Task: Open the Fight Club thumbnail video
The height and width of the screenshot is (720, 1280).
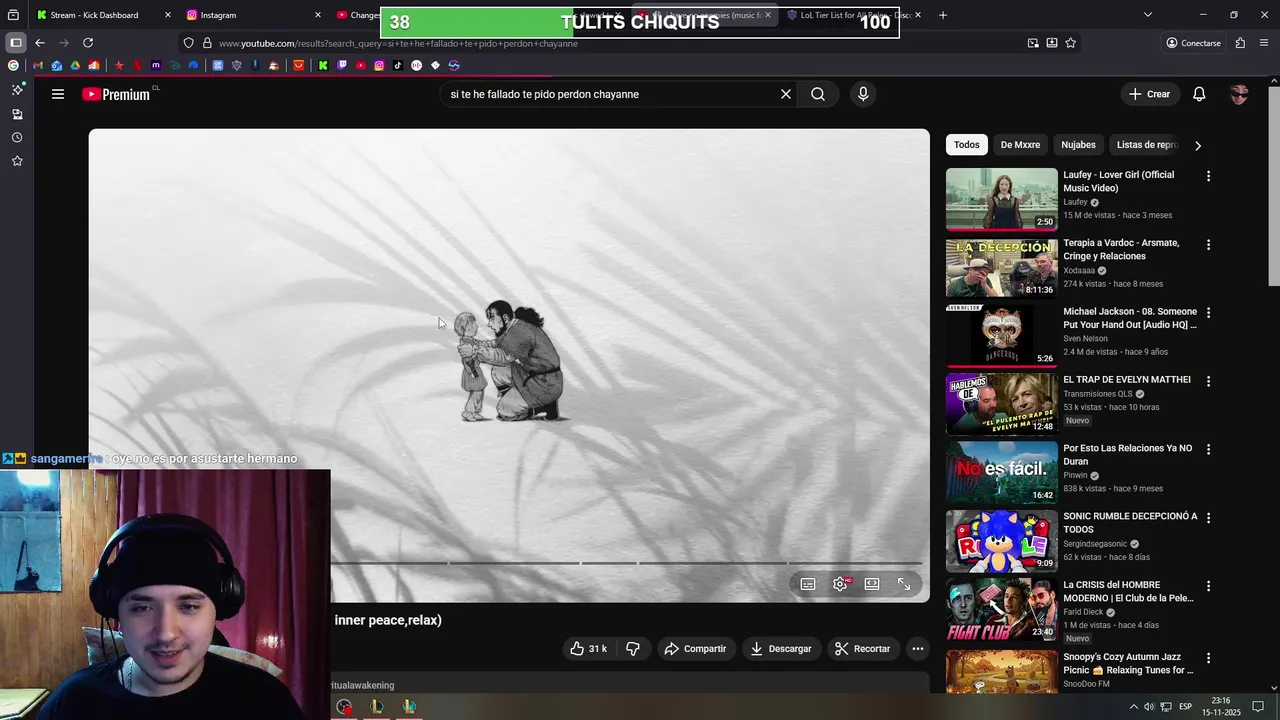Action: [x=1001, y=609]
